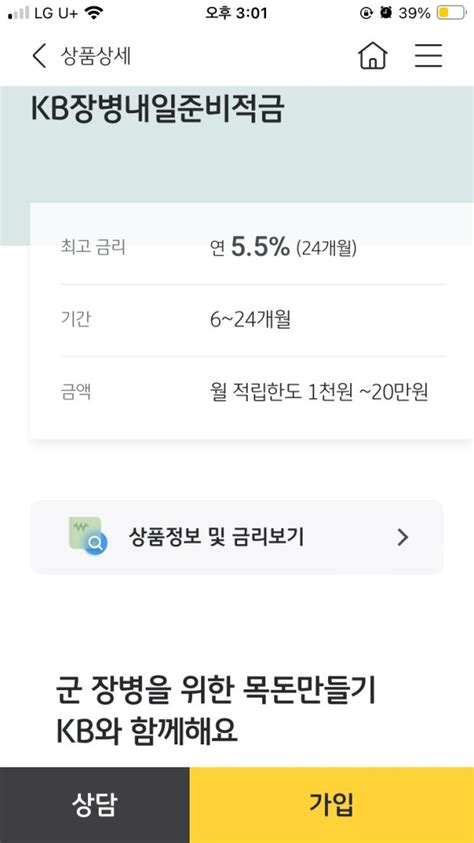Tap the cellular signal bars icon

19,13
